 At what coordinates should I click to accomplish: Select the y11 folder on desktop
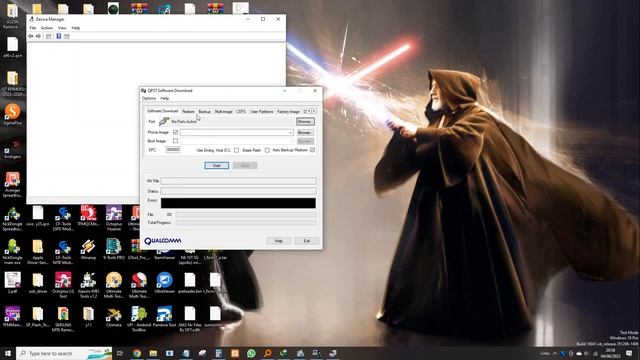(88, 317)
